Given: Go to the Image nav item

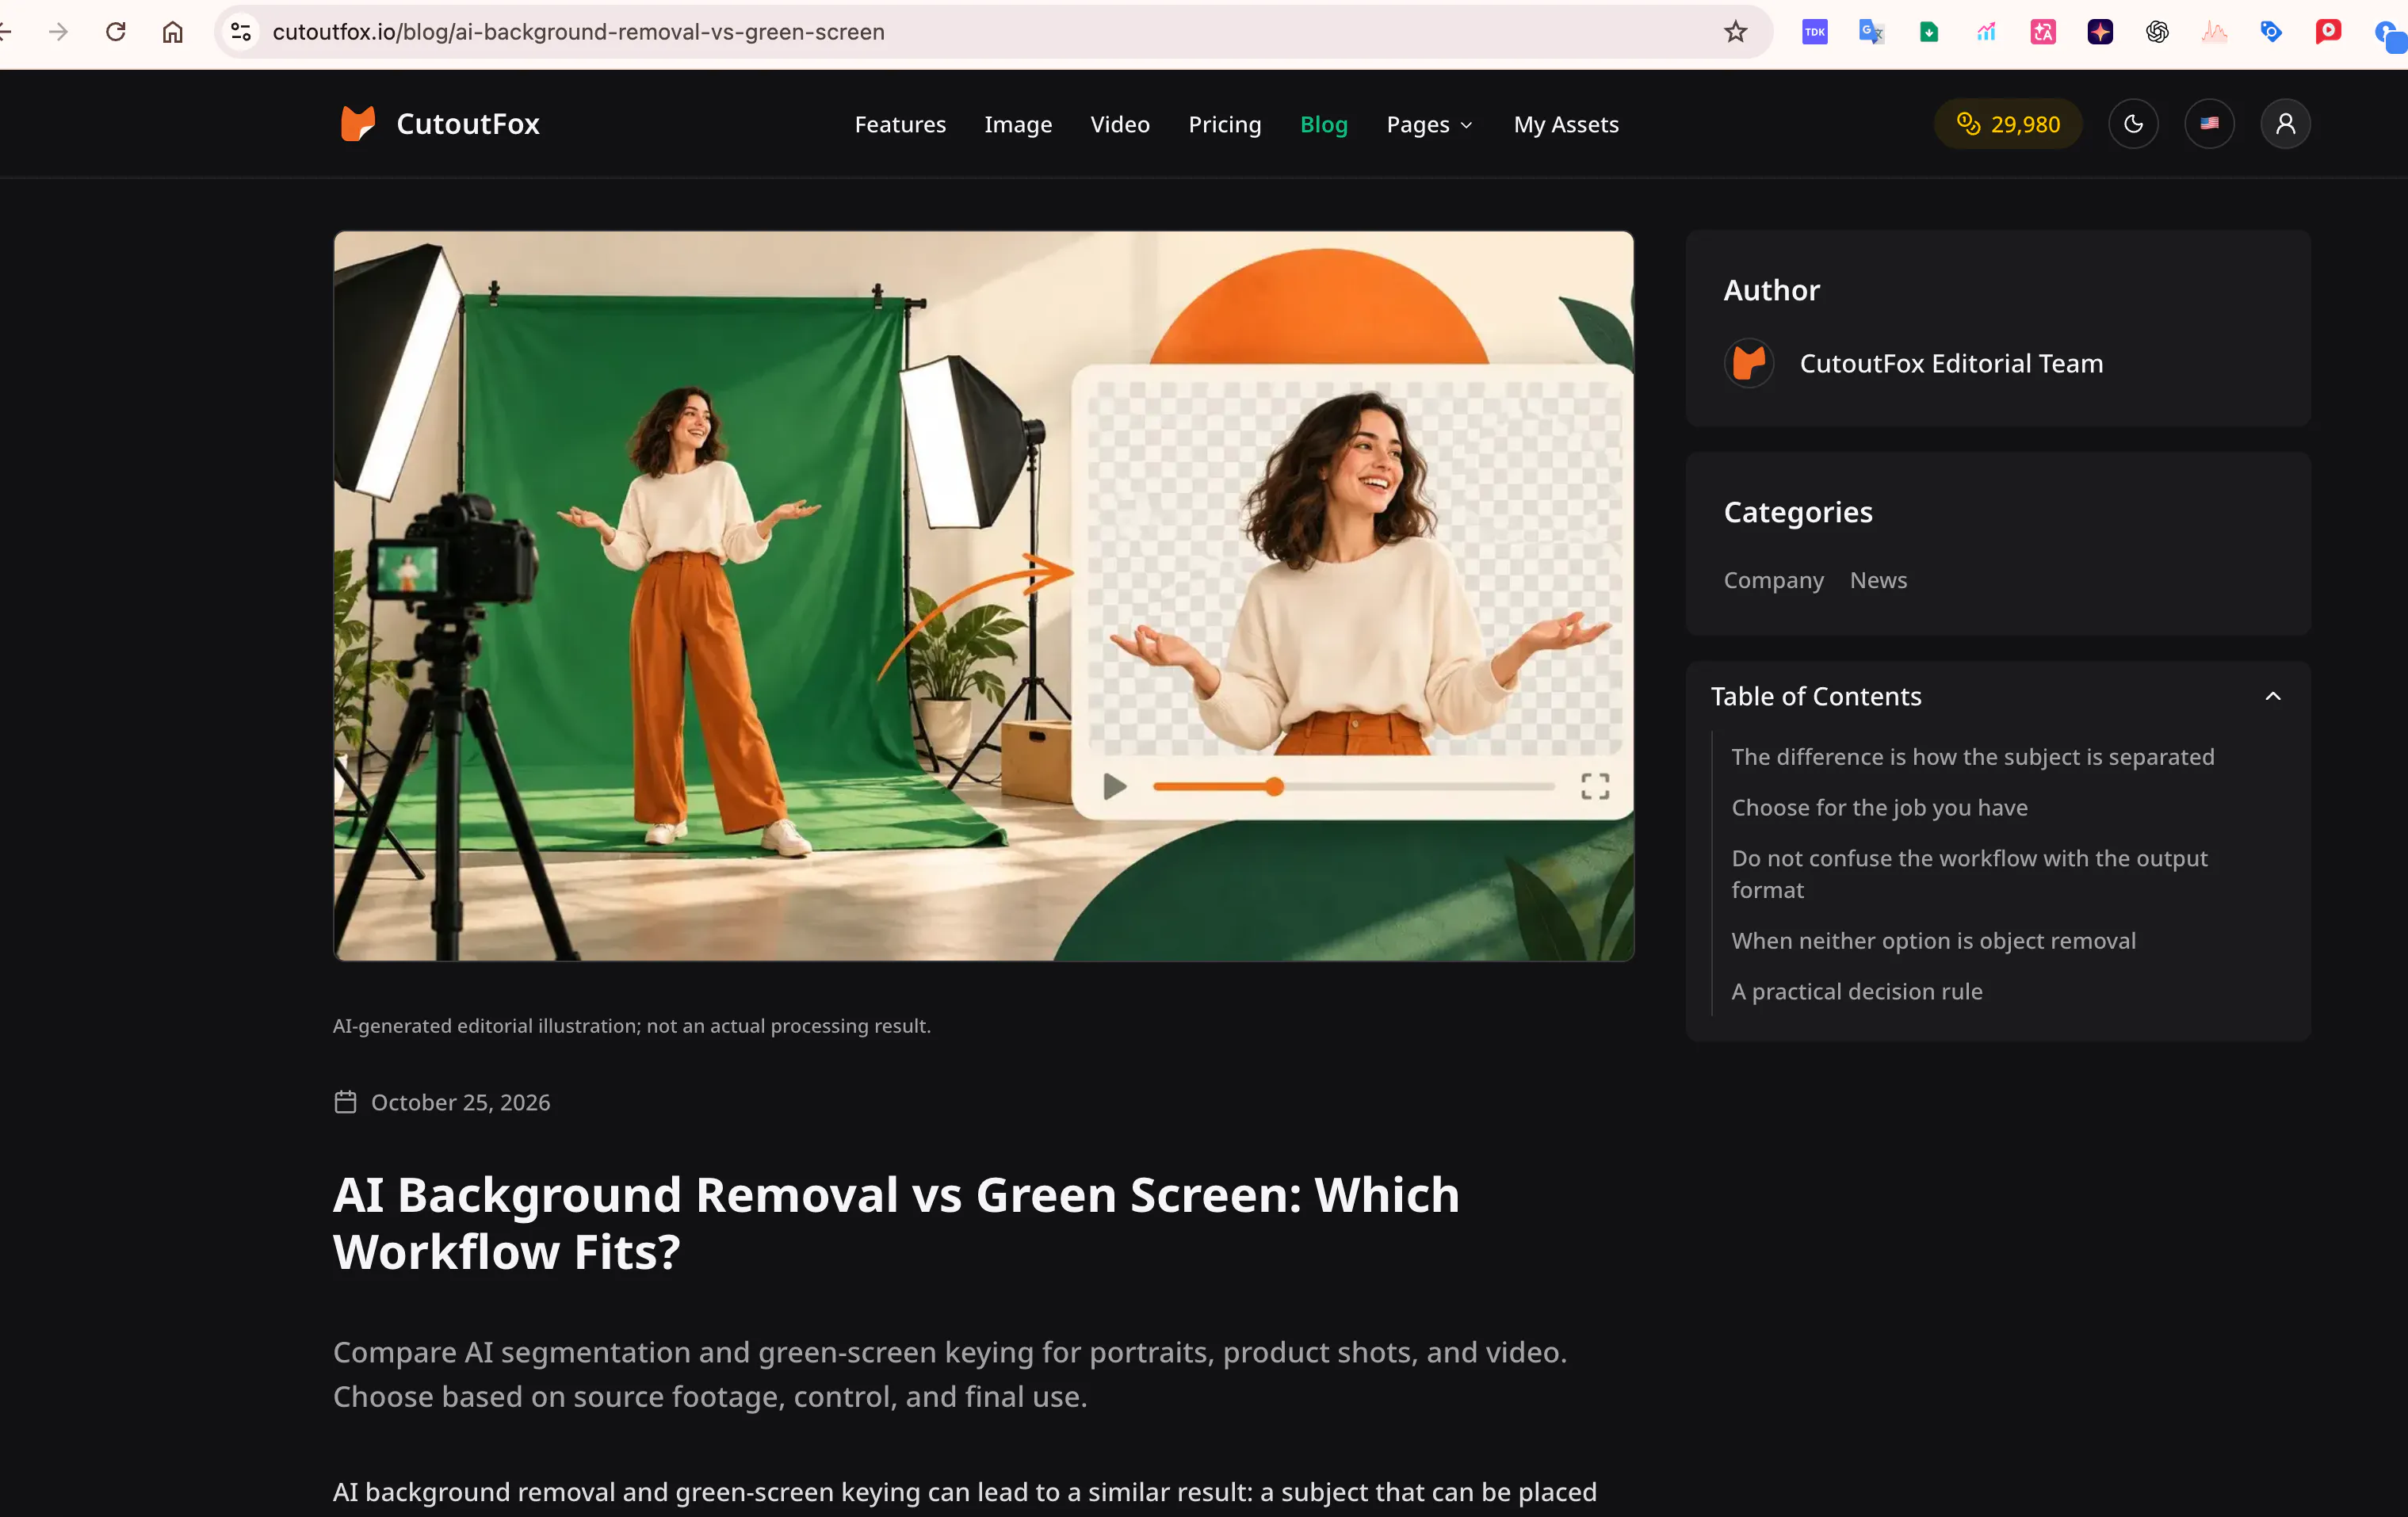Looking at the screenshot, I should (1017, 125).
